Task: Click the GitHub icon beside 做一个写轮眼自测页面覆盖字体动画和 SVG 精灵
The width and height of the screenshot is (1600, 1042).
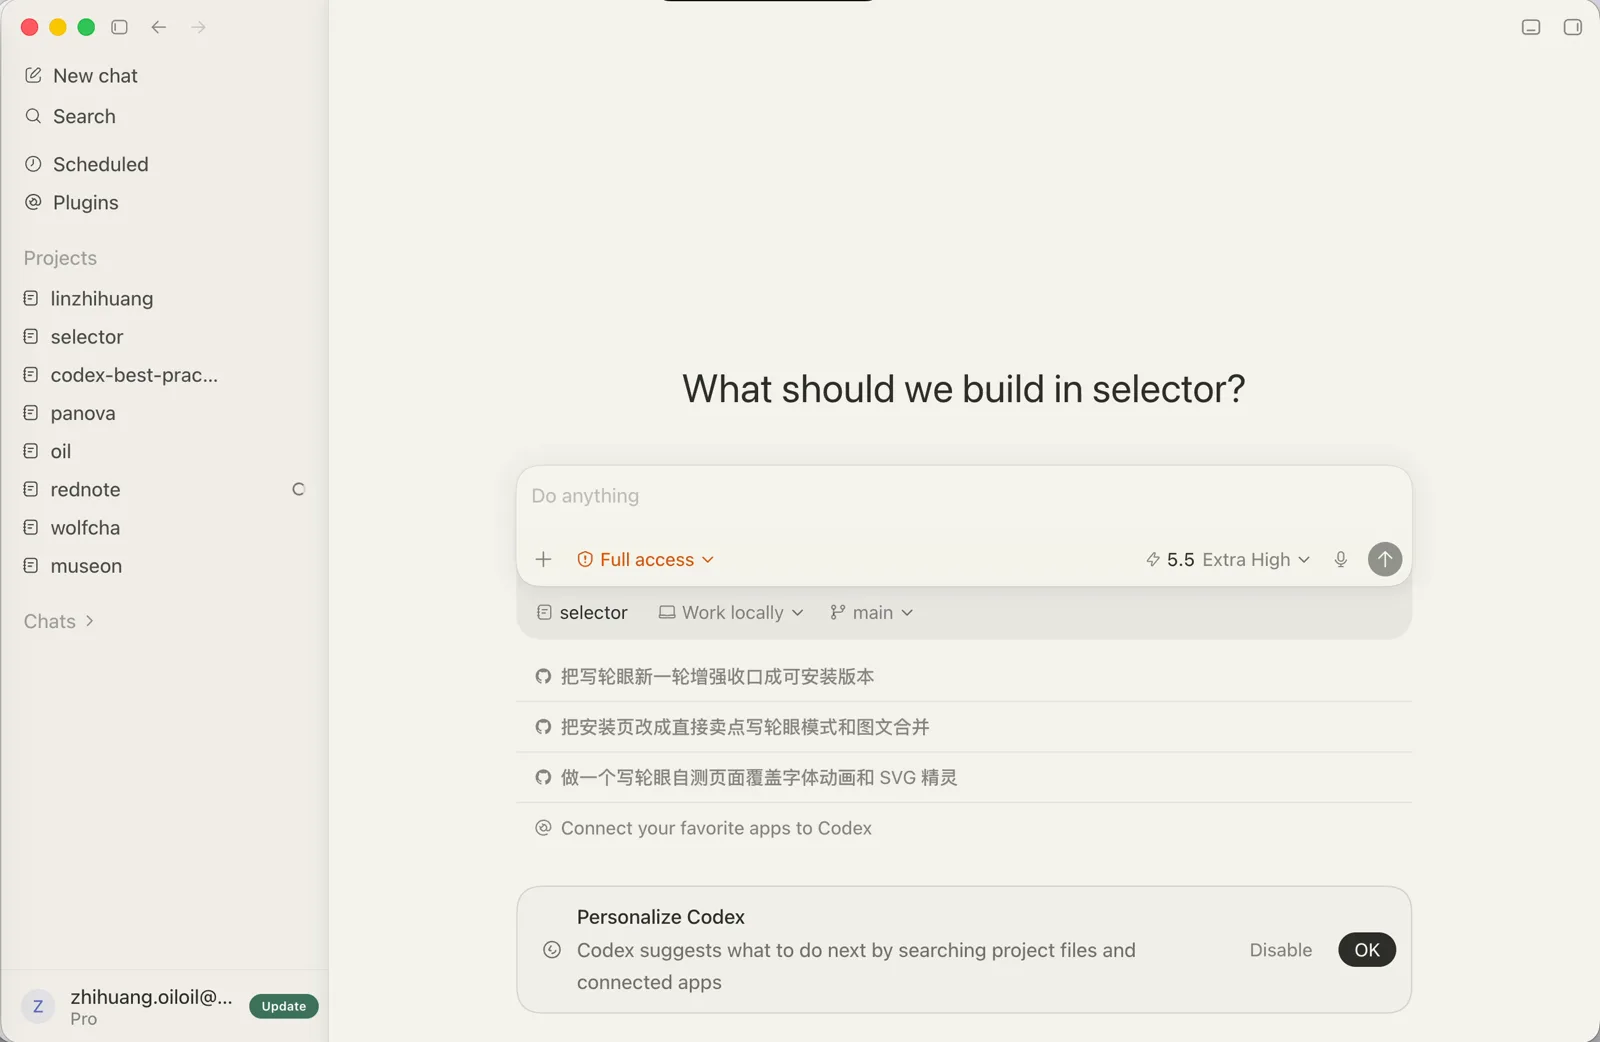Action: [543, 777]
